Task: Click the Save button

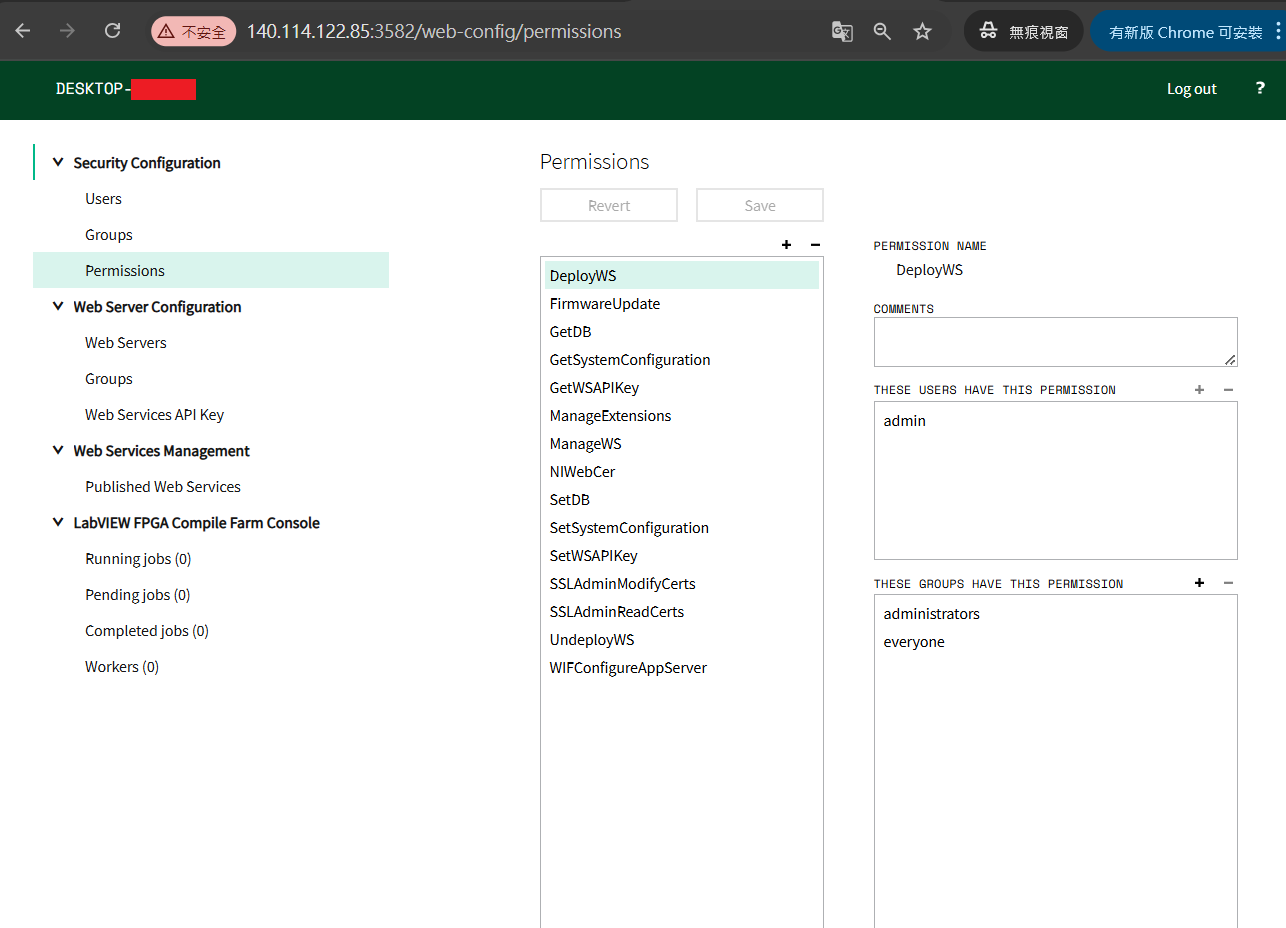Action: tap(760, 205)
